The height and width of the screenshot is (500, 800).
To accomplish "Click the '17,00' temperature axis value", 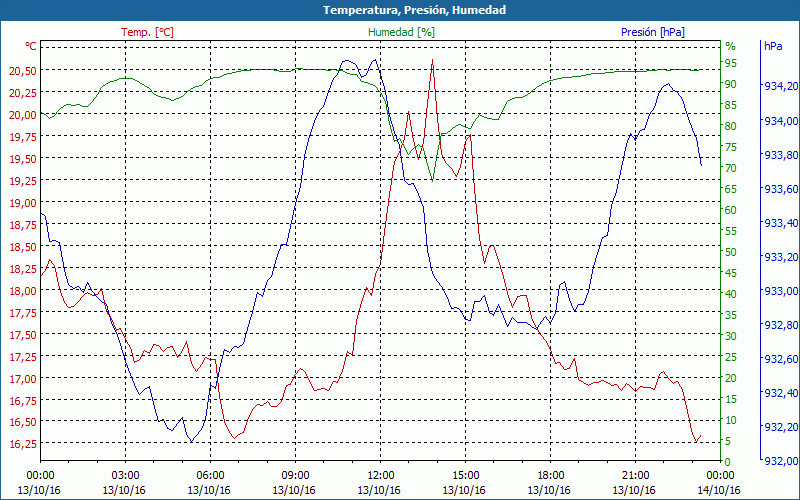I will 23,379.
